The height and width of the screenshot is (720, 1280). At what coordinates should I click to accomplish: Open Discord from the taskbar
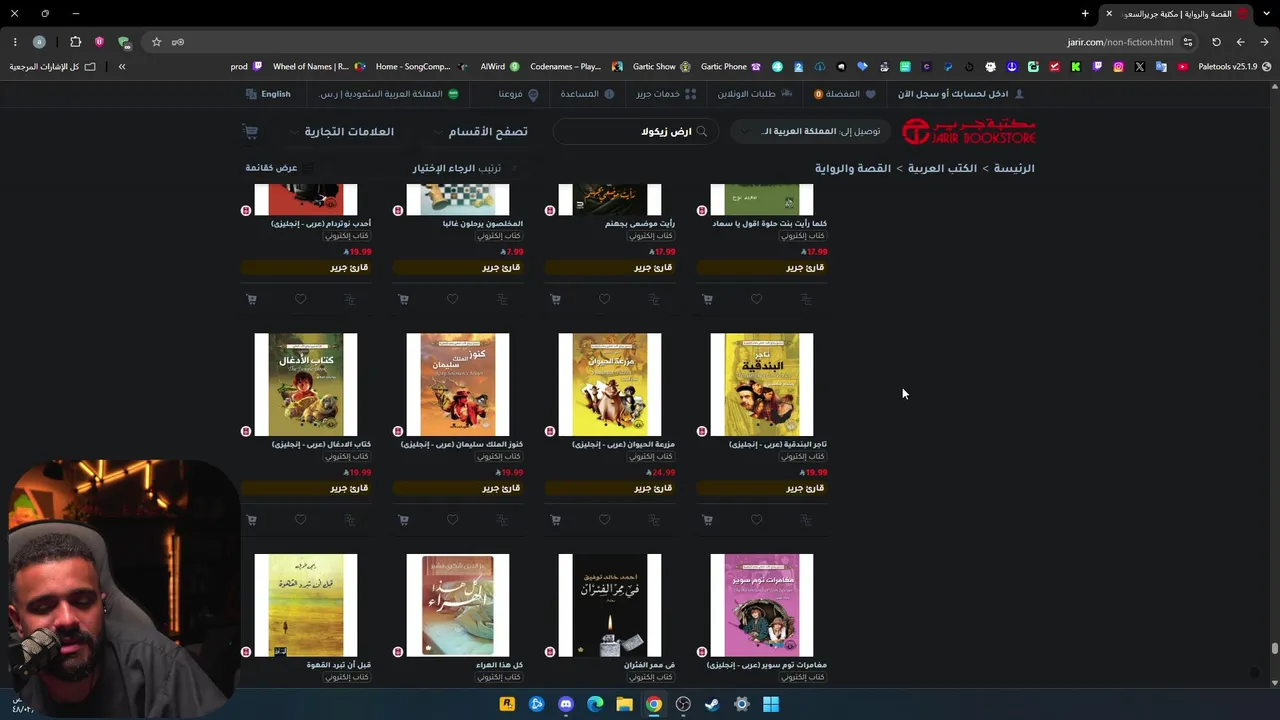point(566,704)
